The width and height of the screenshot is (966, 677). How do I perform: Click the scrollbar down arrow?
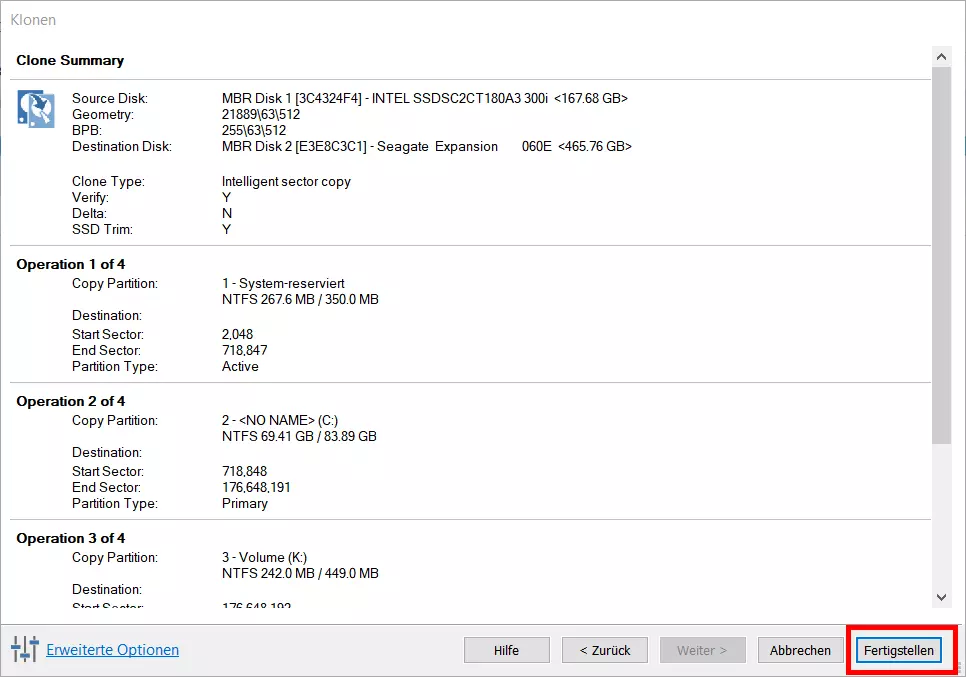coord(941,597)
